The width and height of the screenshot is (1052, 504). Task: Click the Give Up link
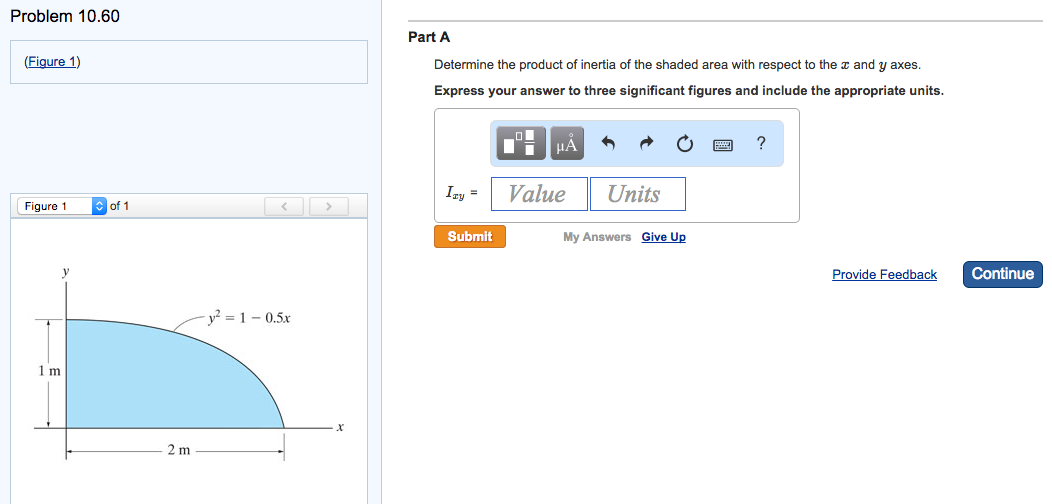click(663, 237)
